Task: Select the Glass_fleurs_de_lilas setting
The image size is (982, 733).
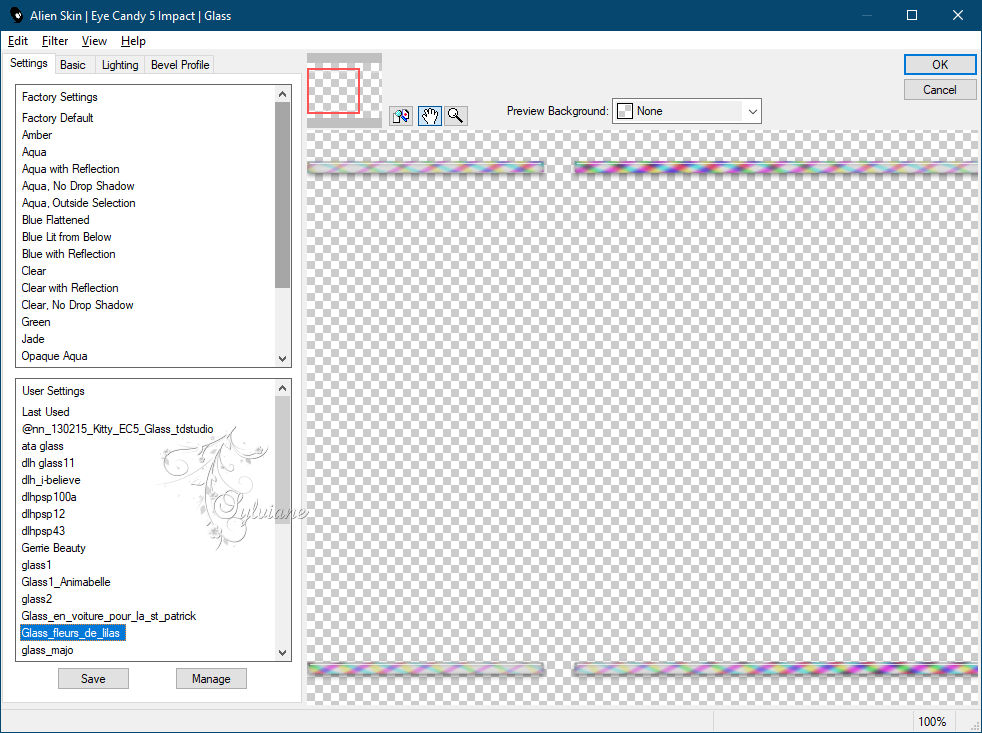Action: pyautogui.click(x=73, y=633)
